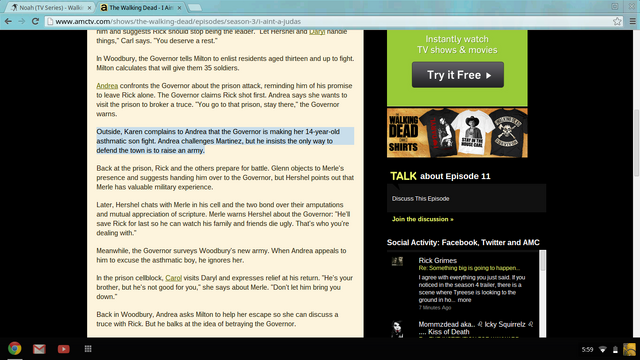Open a new browser tab
Viewport: 640px width, 360px height.
[195, 7]
